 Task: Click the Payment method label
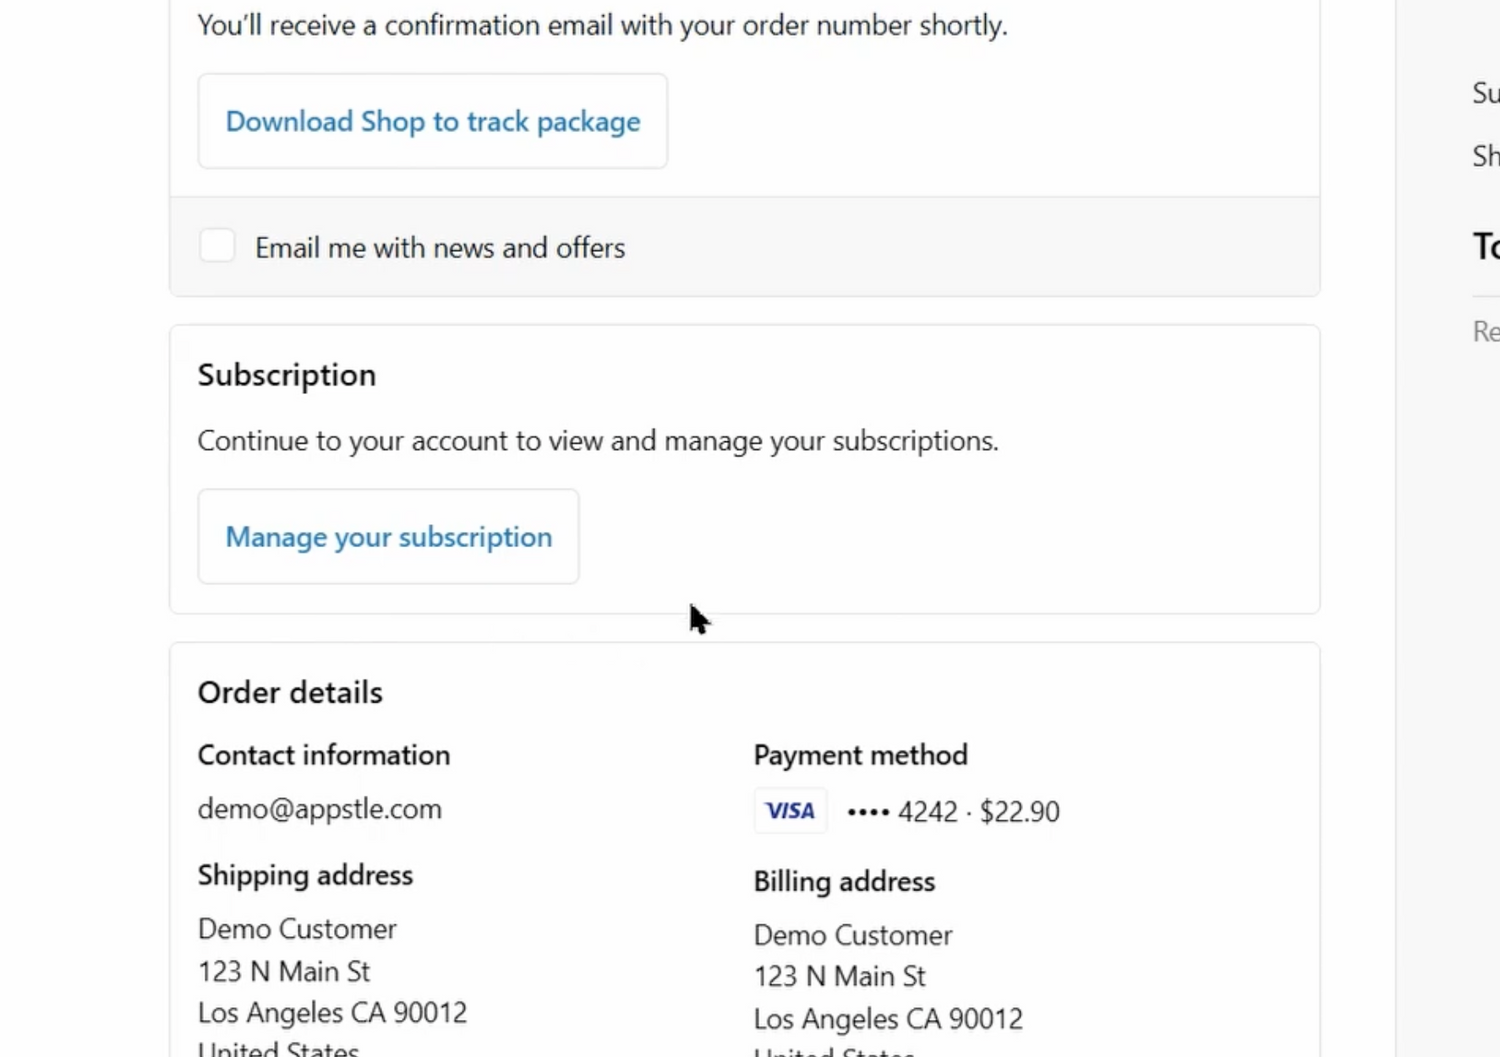pyautogui.click(x=860, y=755)
